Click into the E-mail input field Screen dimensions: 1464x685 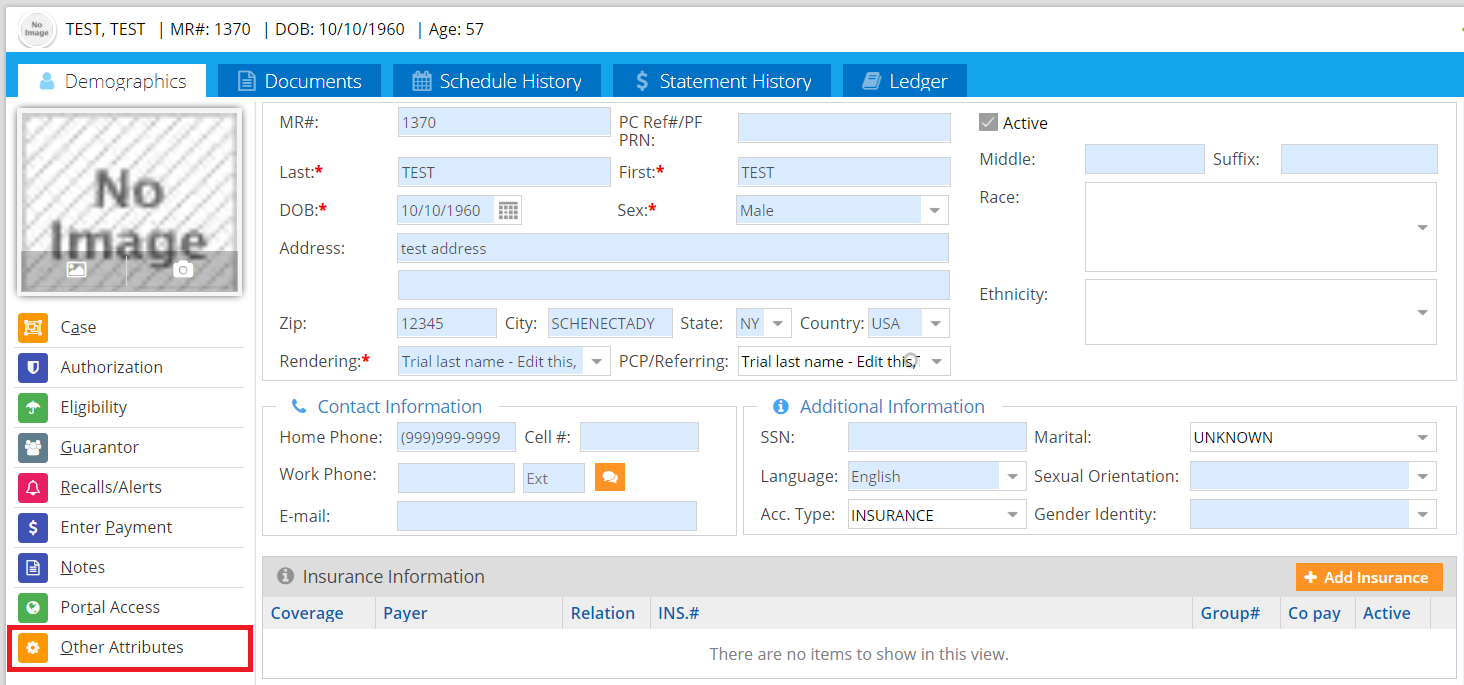pyautogui.click(x=546, y=516)
